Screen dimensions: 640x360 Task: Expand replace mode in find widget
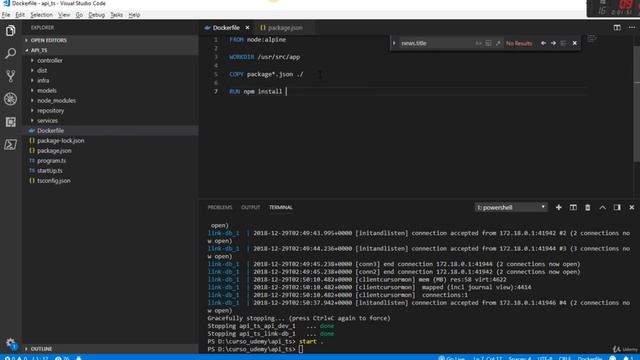[x=394, y=43]
